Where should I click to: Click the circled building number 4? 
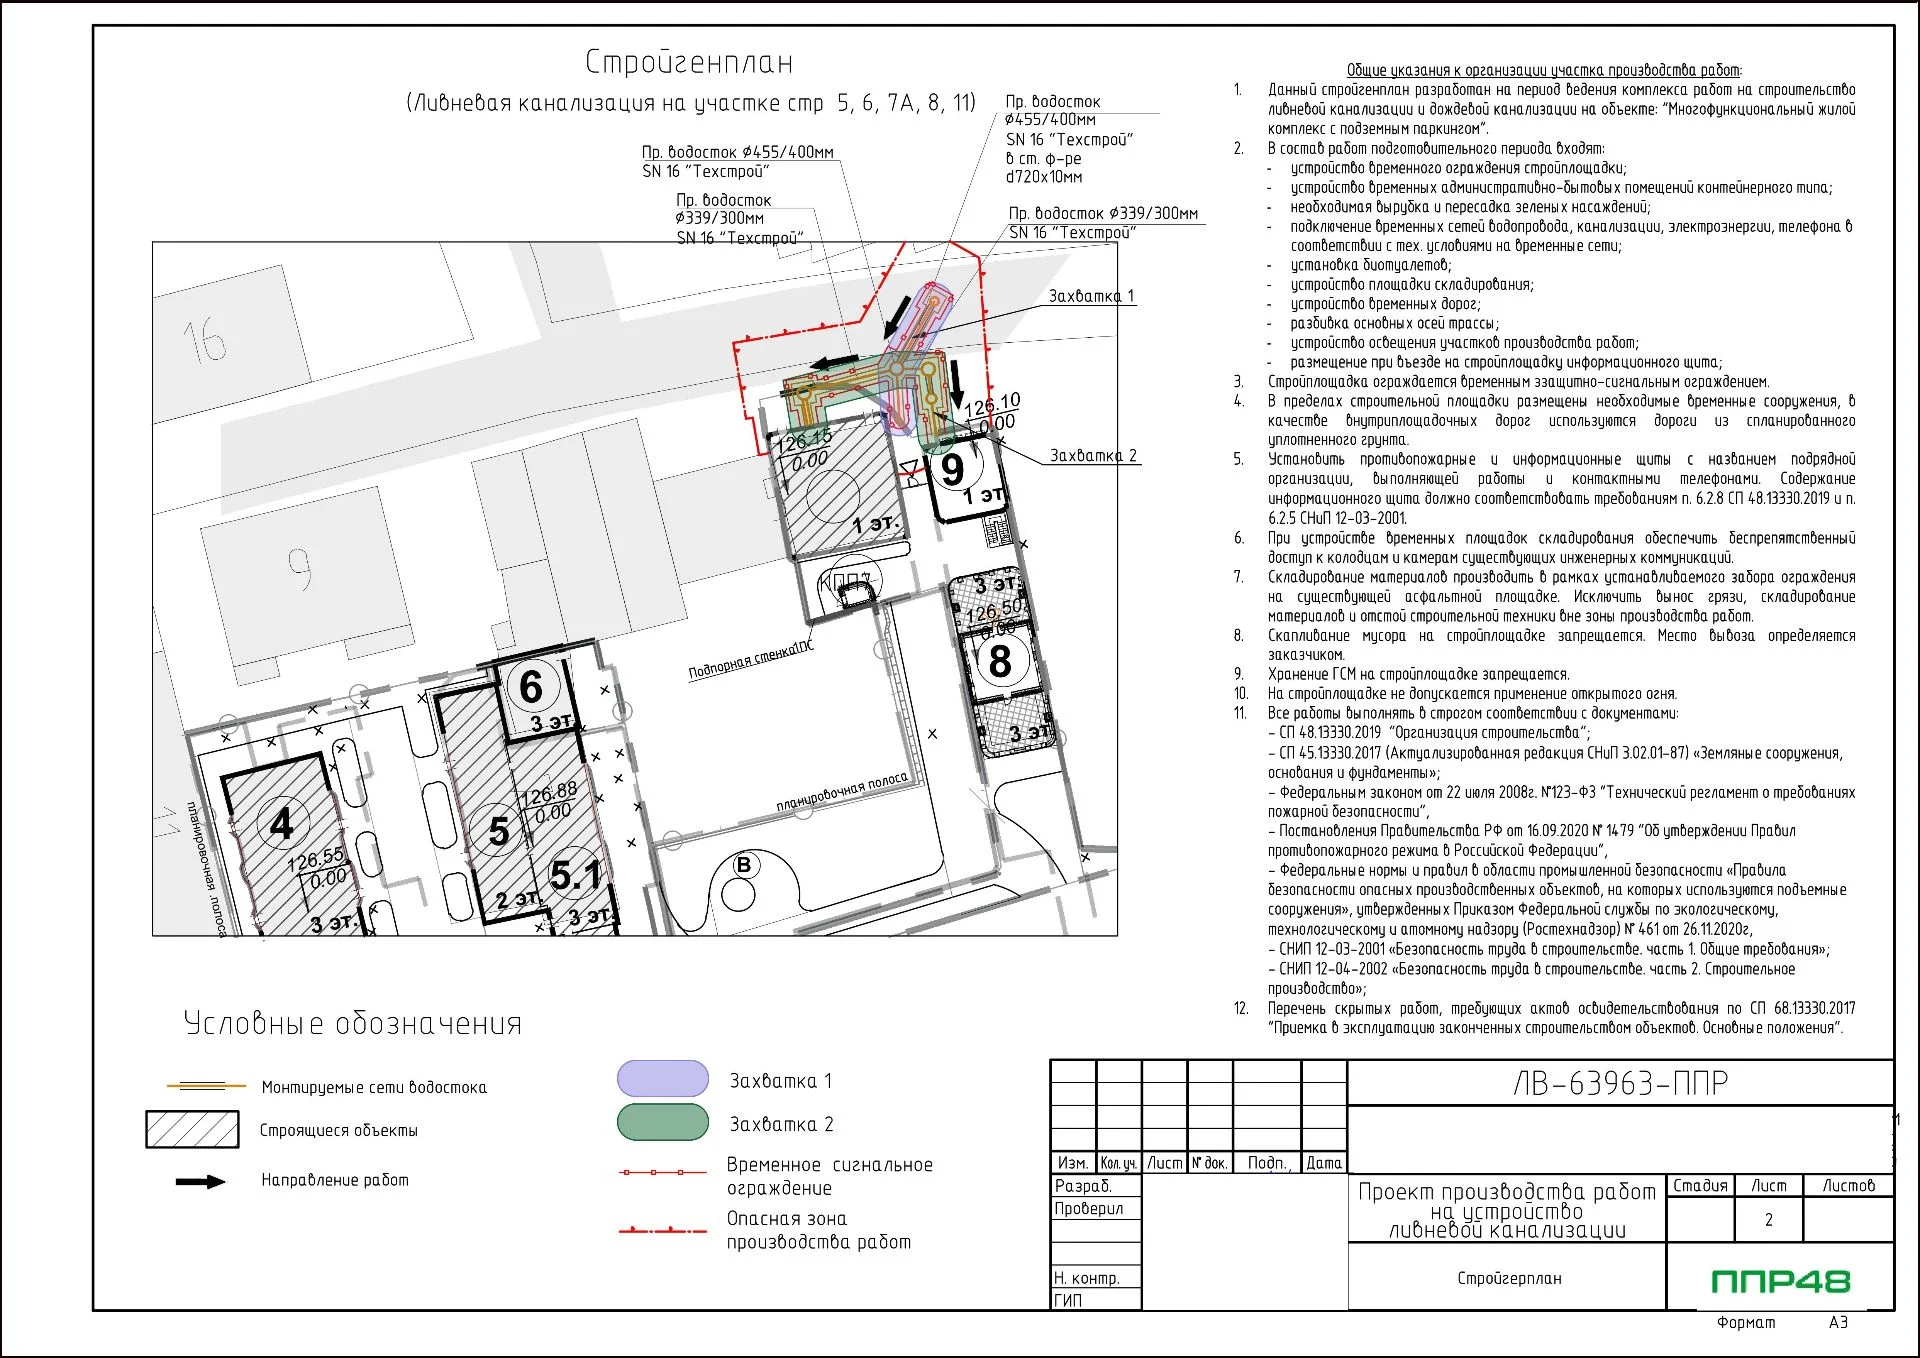282,824
